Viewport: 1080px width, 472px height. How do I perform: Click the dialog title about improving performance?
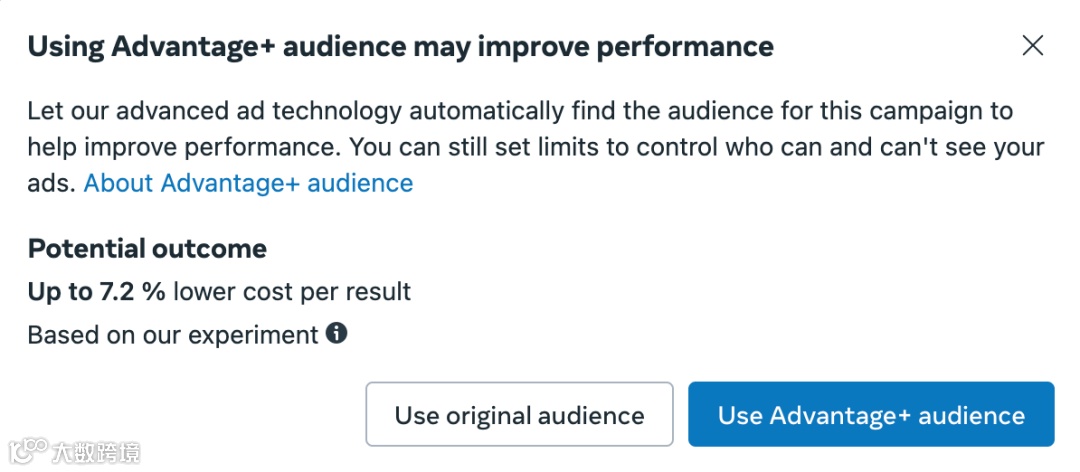coord(400,46)
